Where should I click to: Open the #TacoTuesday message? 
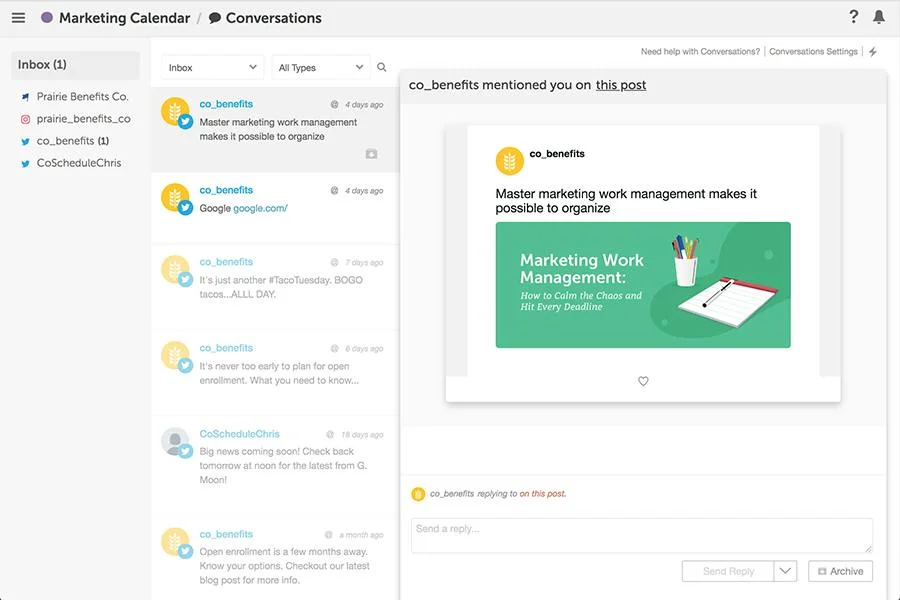(275, 287)
